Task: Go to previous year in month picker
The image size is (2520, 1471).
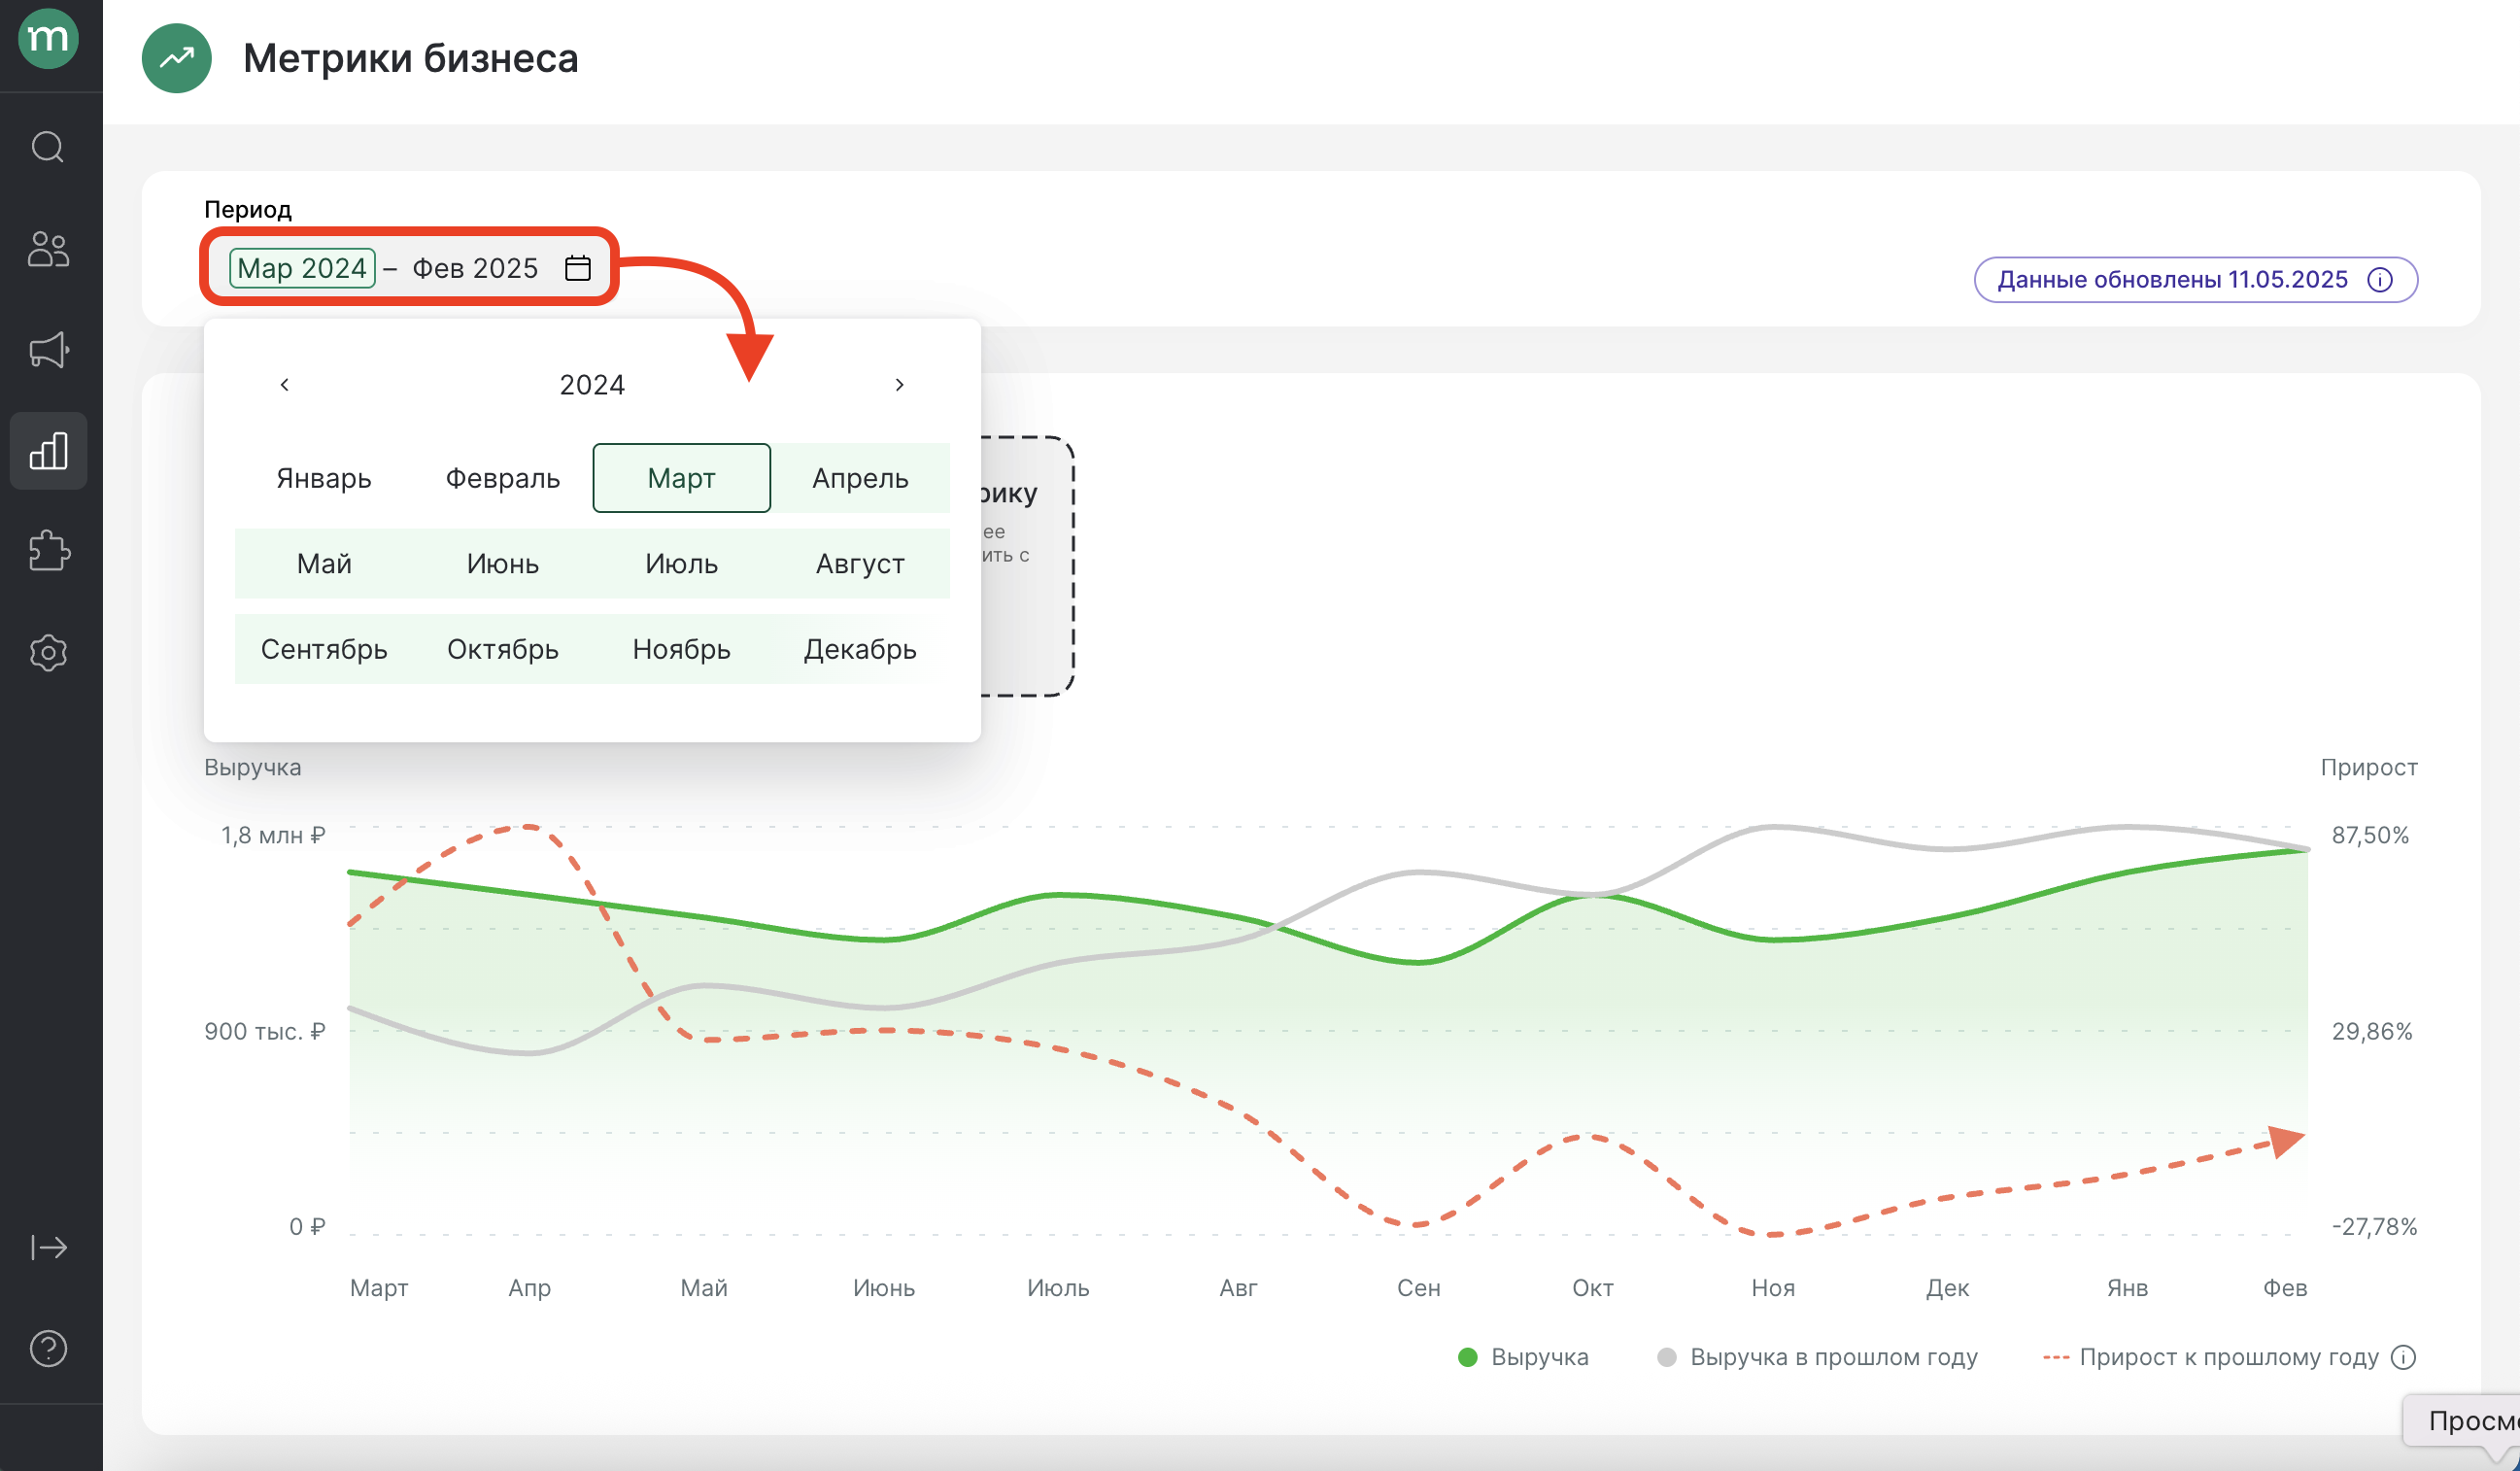Action: pyautogui.click(x=285, y=385)
